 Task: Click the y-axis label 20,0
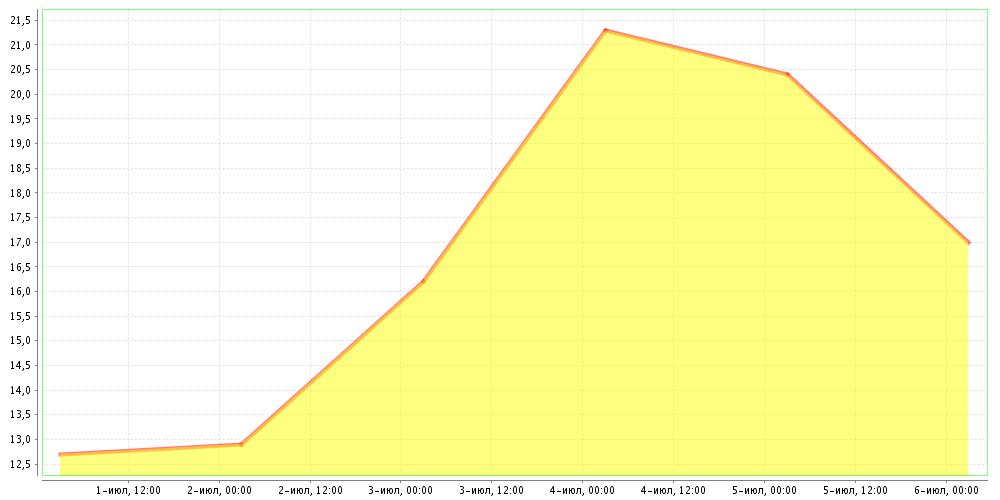point(21,94)
